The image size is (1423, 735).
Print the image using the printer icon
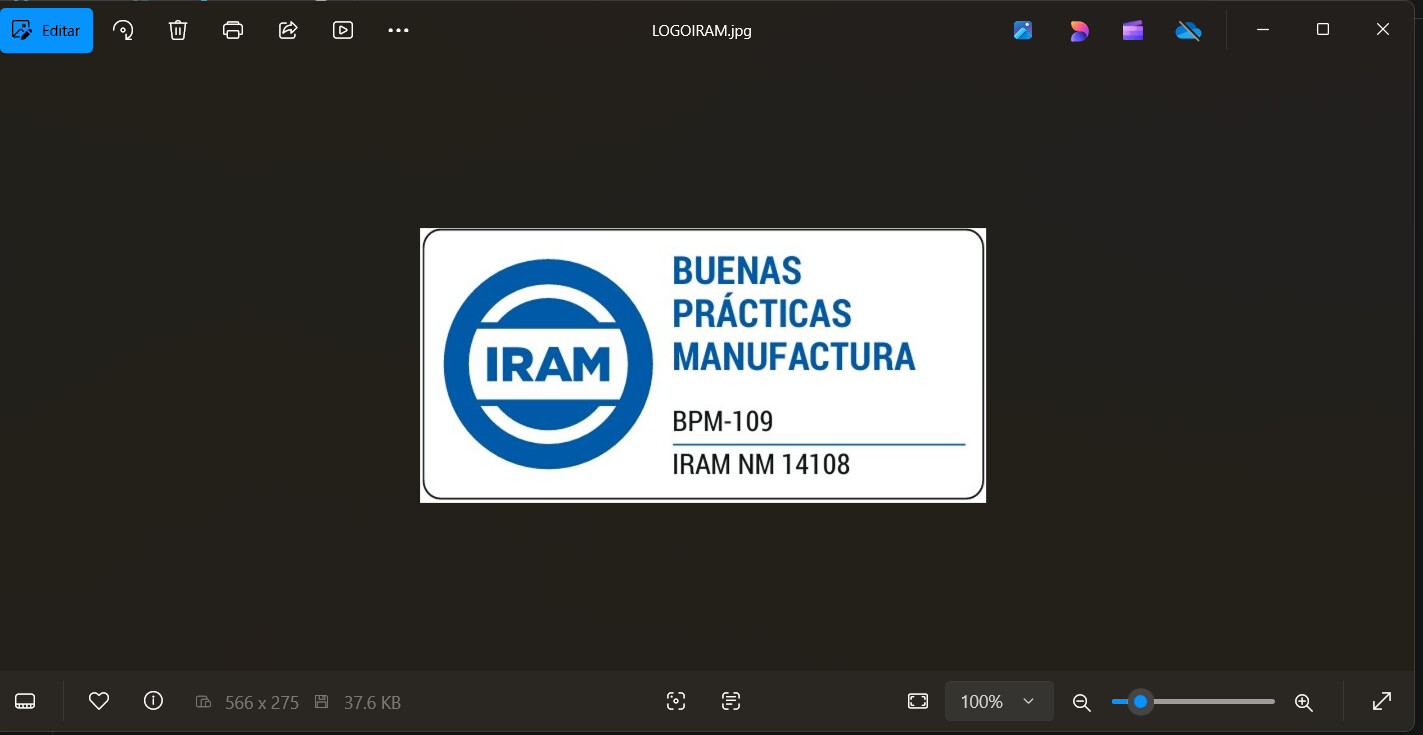click(233, 30)
